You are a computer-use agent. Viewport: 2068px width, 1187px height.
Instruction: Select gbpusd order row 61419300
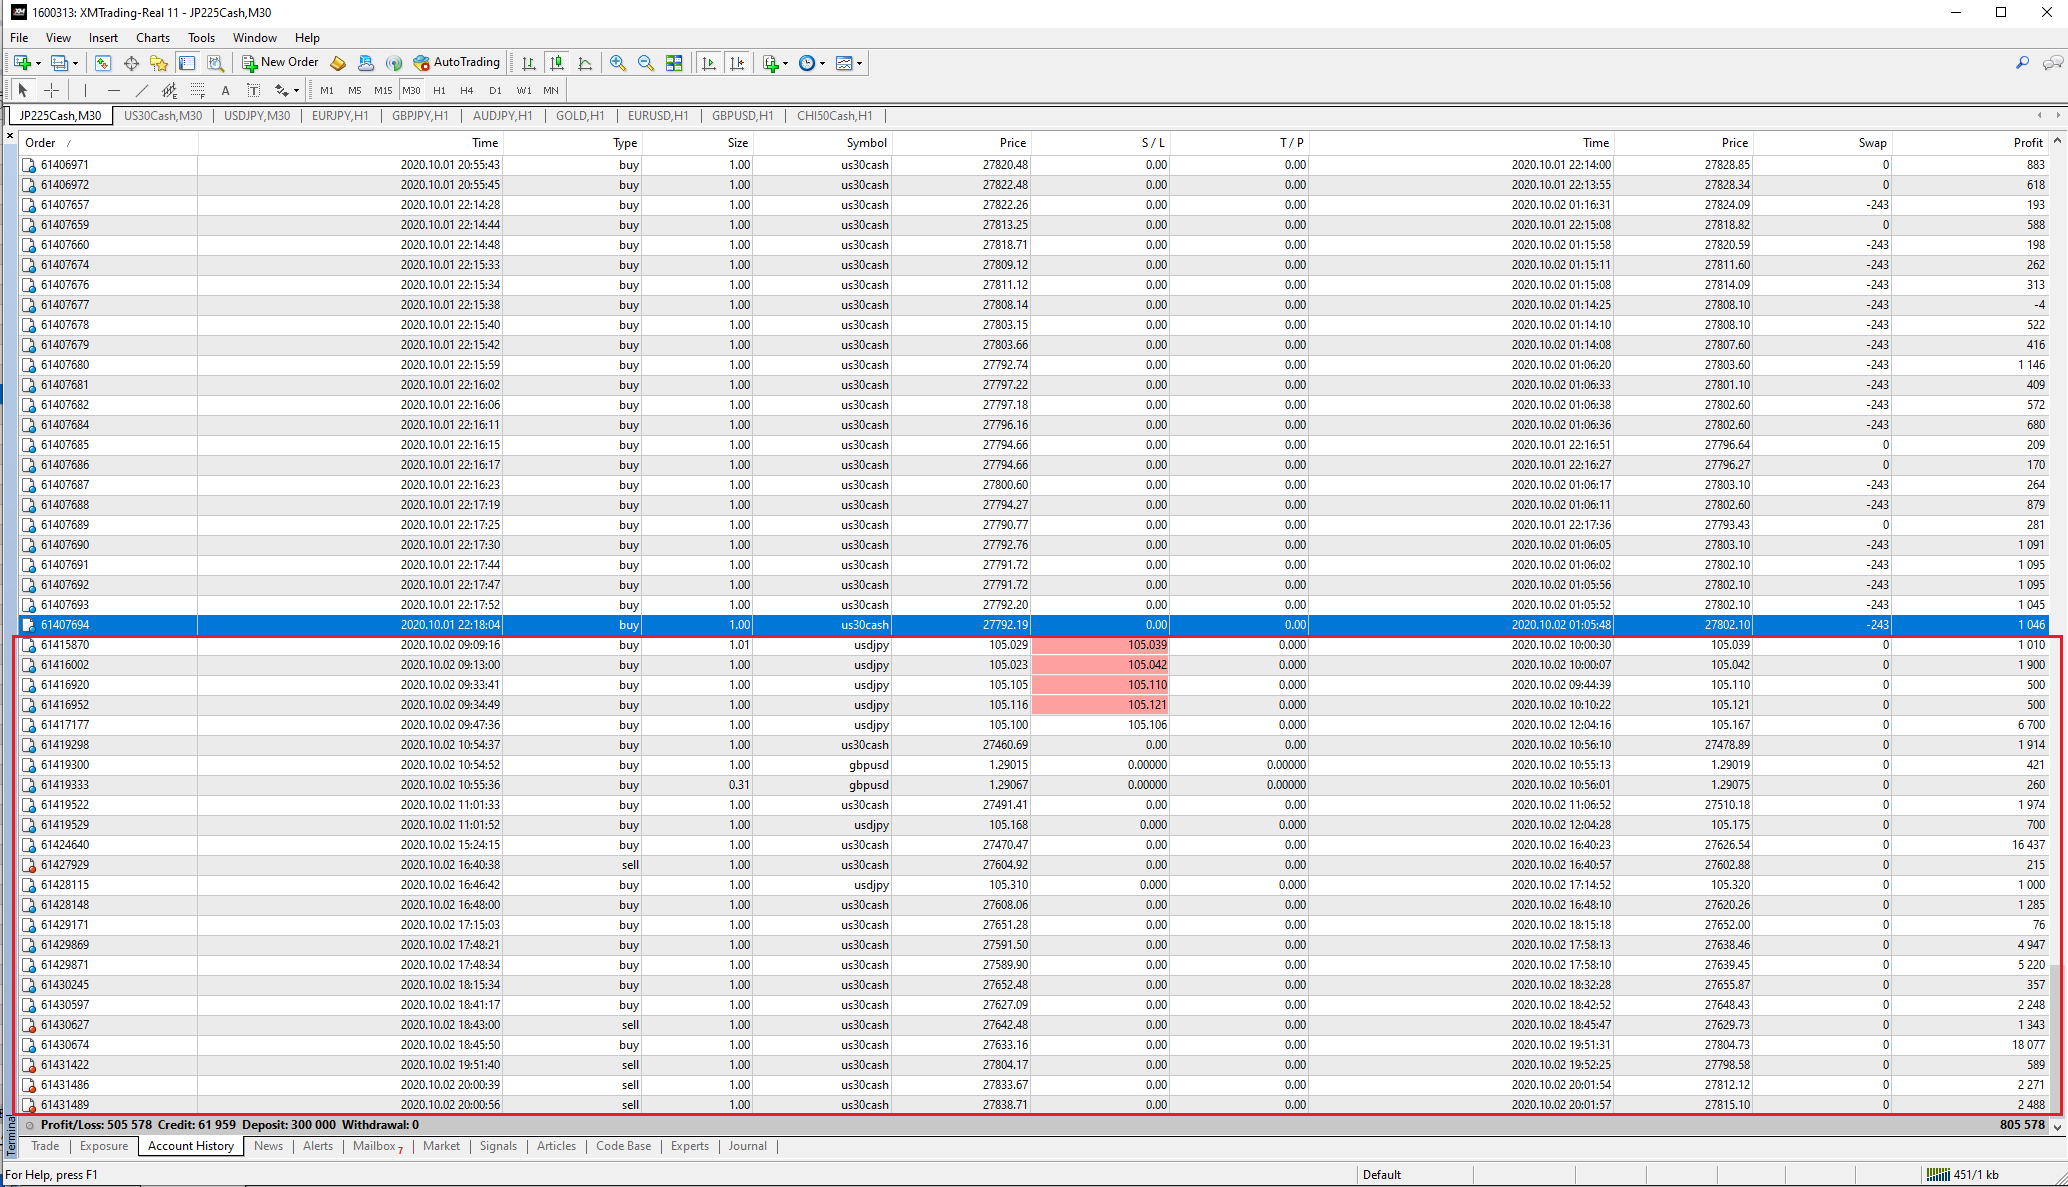(1033, 765)
